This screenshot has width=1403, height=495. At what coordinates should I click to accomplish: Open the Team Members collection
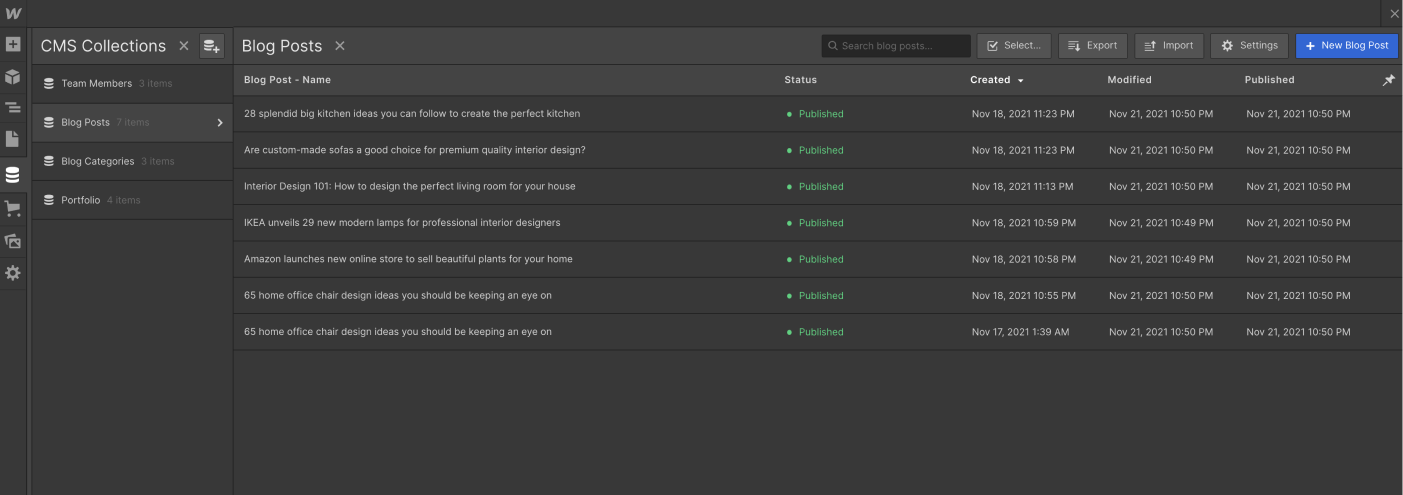[96, 84]
